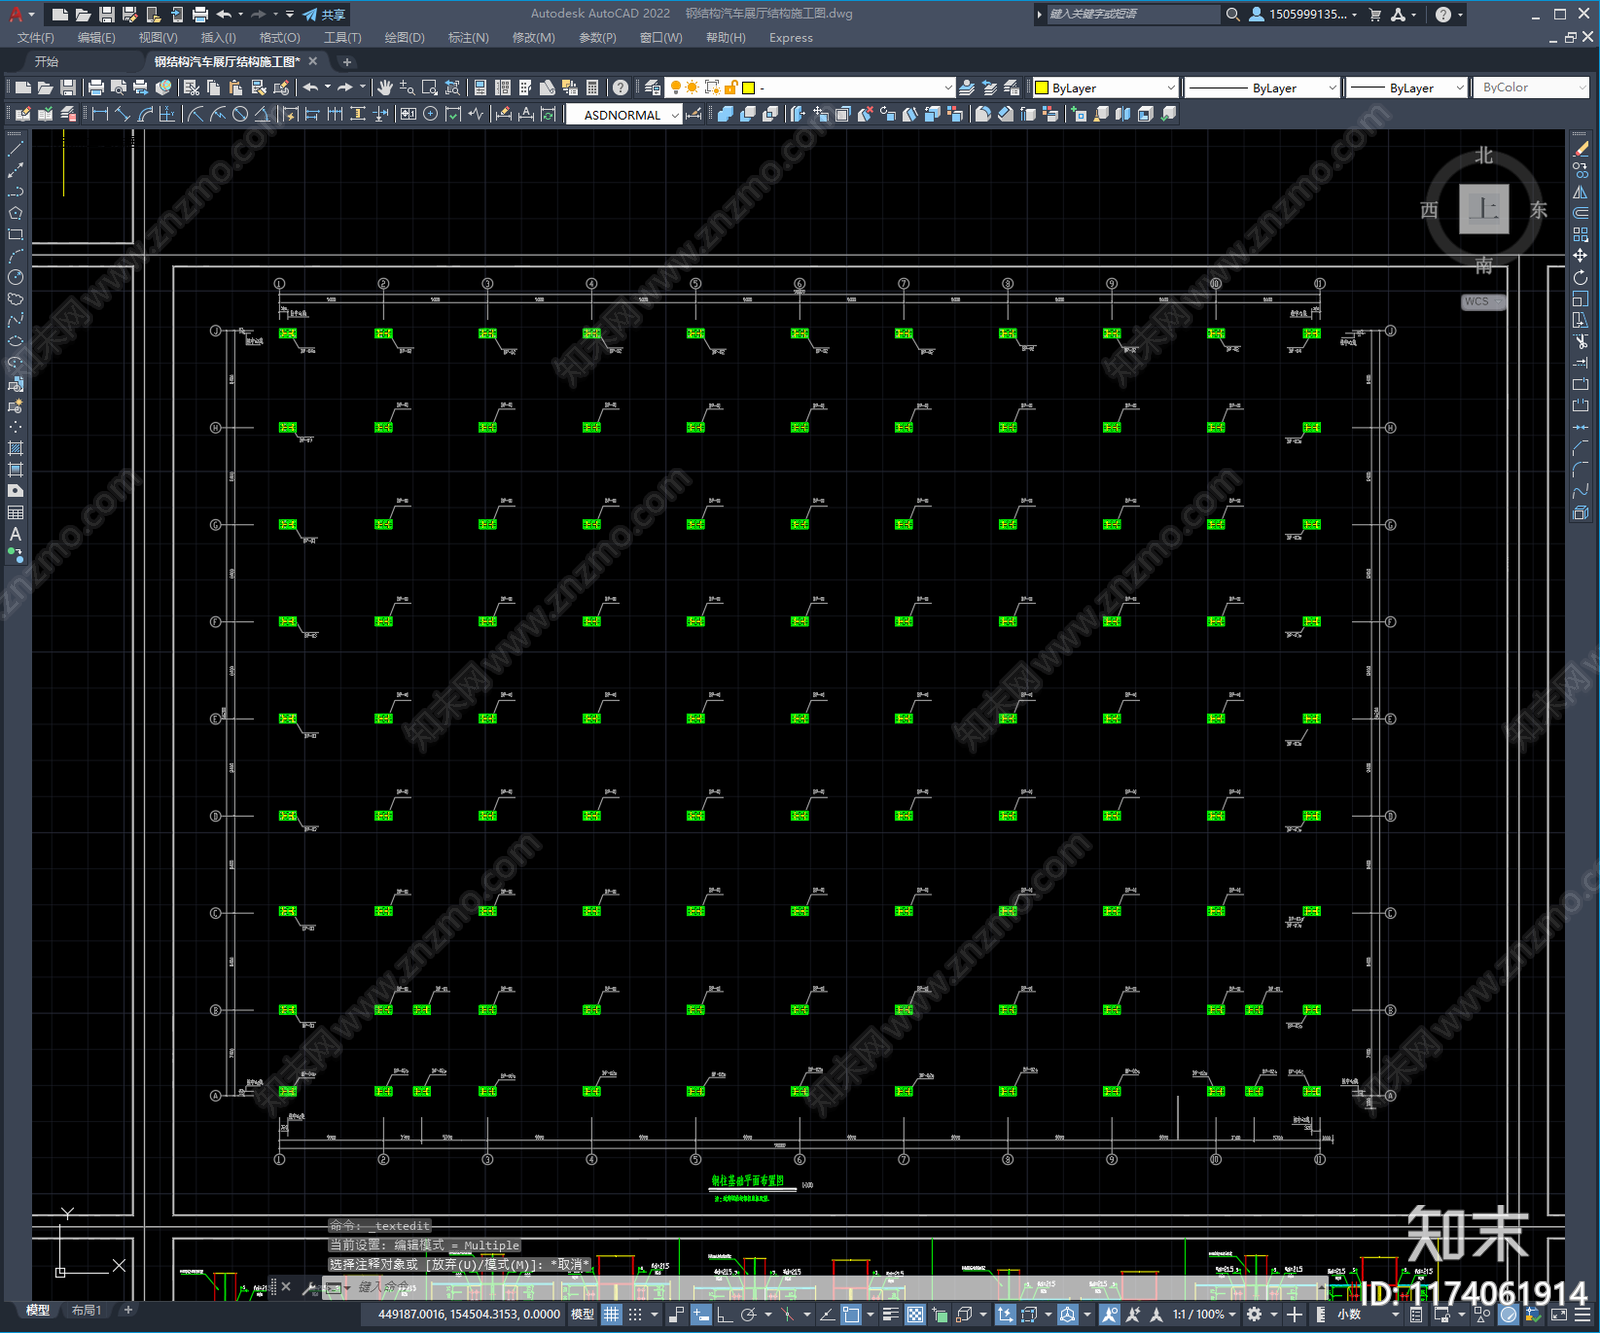This screenshot has width=1600, height=1333.
Task: Select the Erase modify tool
Action: coord(1580,149)
